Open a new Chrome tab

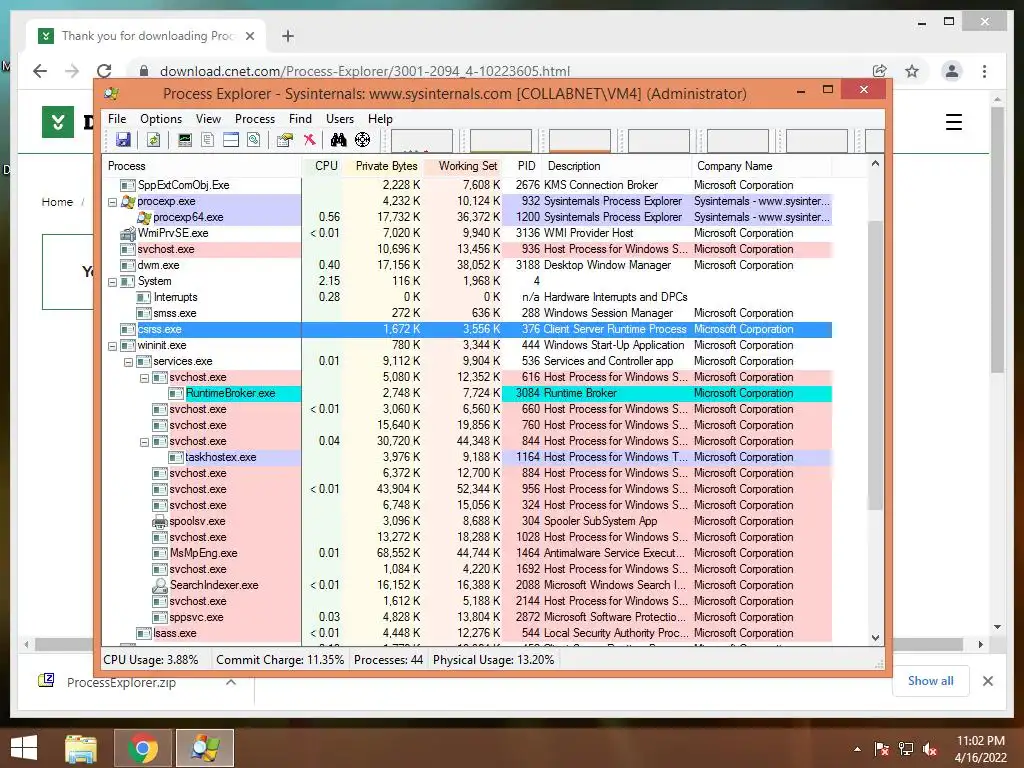(287, 36)
